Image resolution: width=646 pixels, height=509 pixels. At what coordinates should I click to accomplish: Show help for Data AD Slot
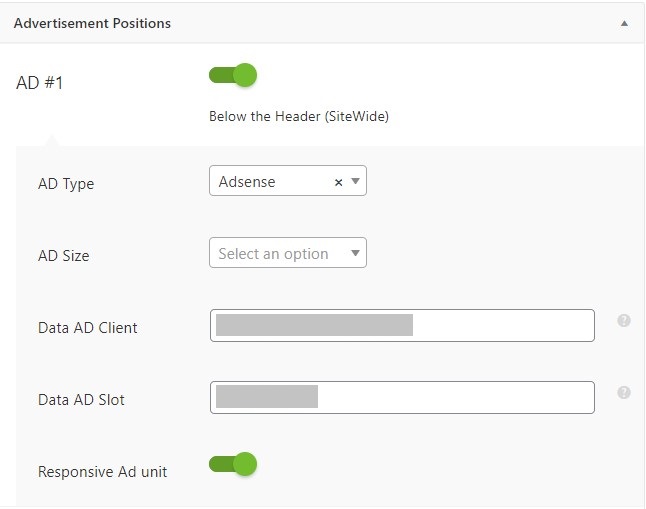tap(624, 392)
